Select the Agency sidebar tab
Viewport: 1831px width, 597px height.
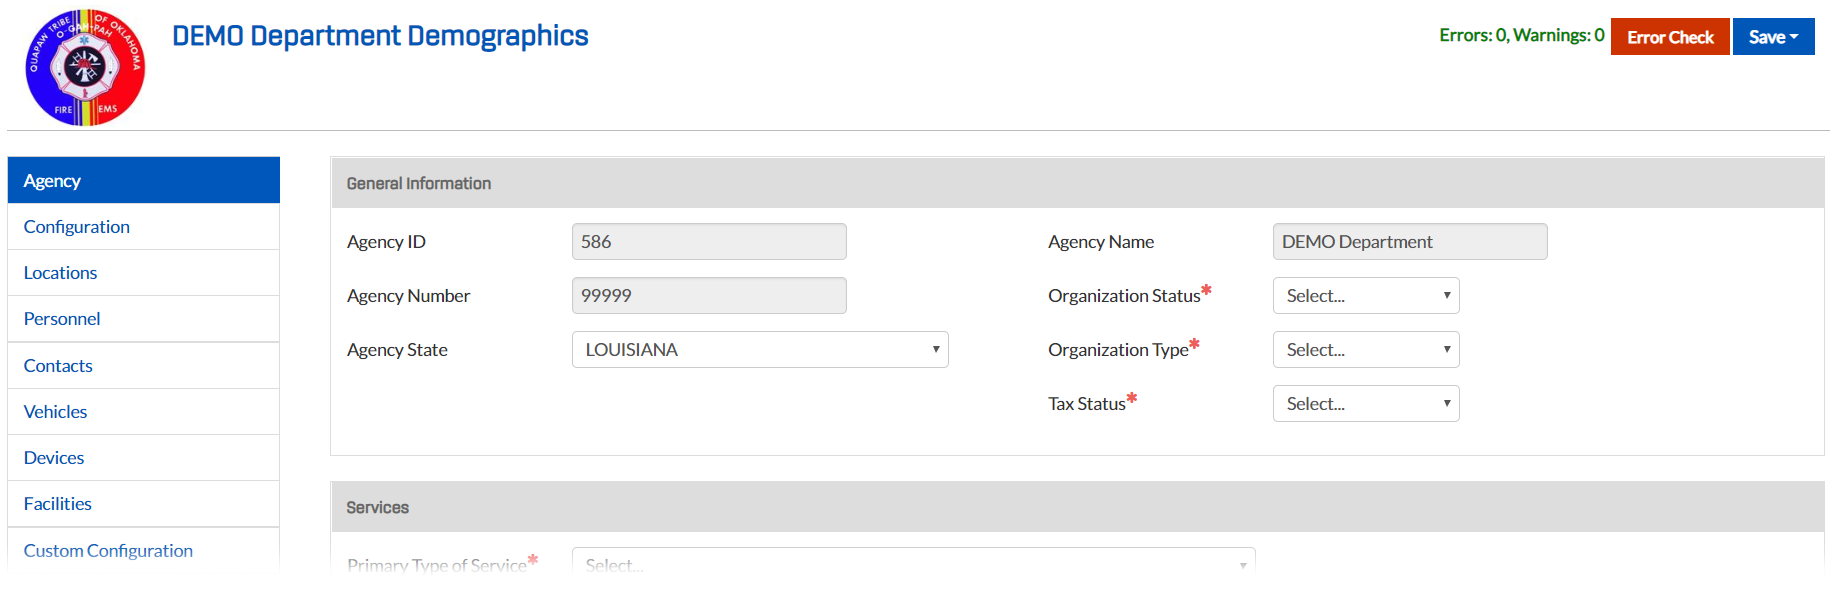[x=143, y=180]
